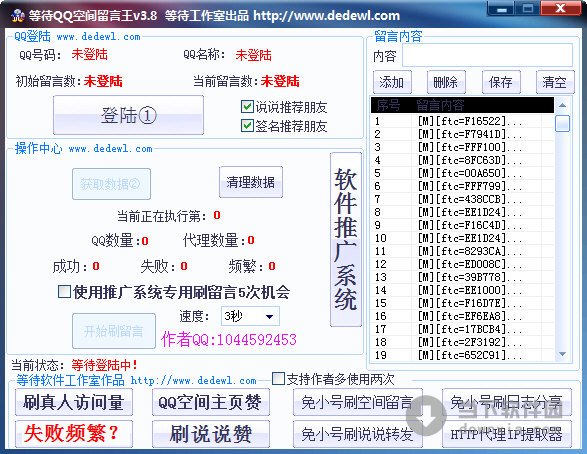
Task: Select row 16 [M][ftc=EF6EA8]
Action: click(x=463, y=316)
